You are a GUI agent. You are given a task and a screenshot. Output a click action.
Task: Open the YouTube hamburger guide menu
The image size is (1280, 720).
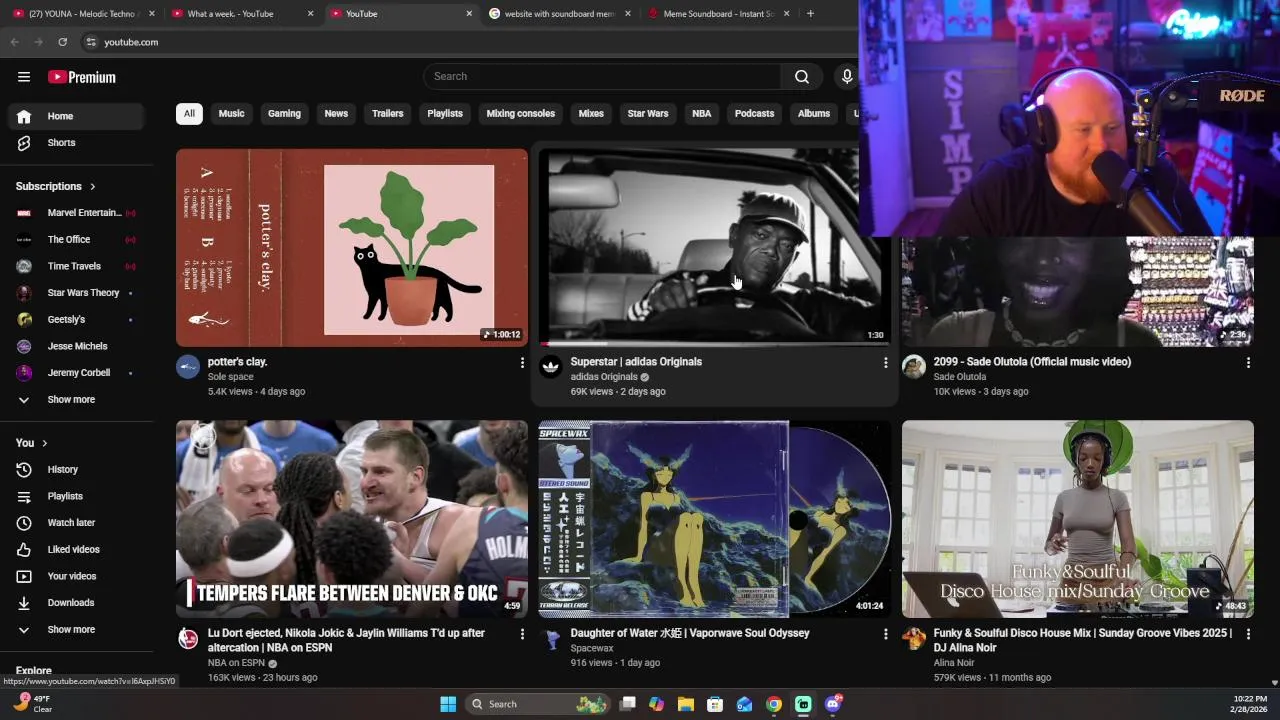[x=24, y=77]
